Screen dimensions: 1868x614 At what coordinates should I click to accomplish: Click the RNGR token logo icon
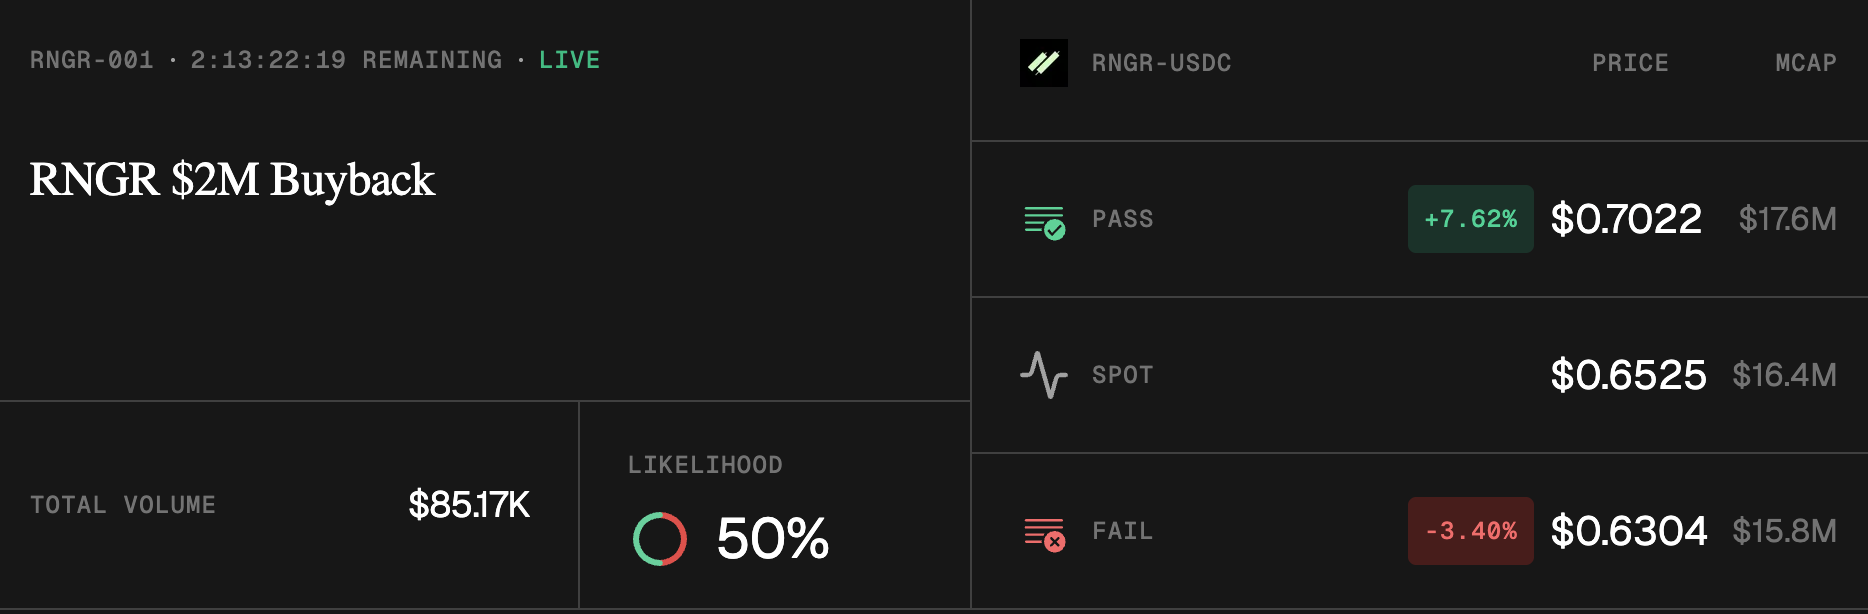point(1043,63)
